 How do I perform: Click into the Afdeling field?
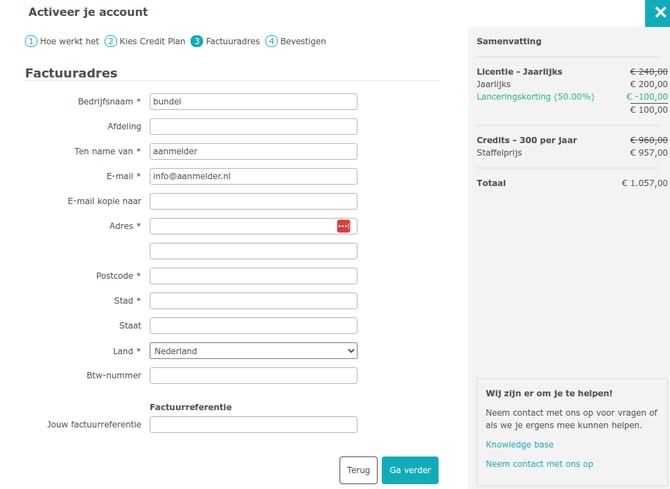coord(253,126)
